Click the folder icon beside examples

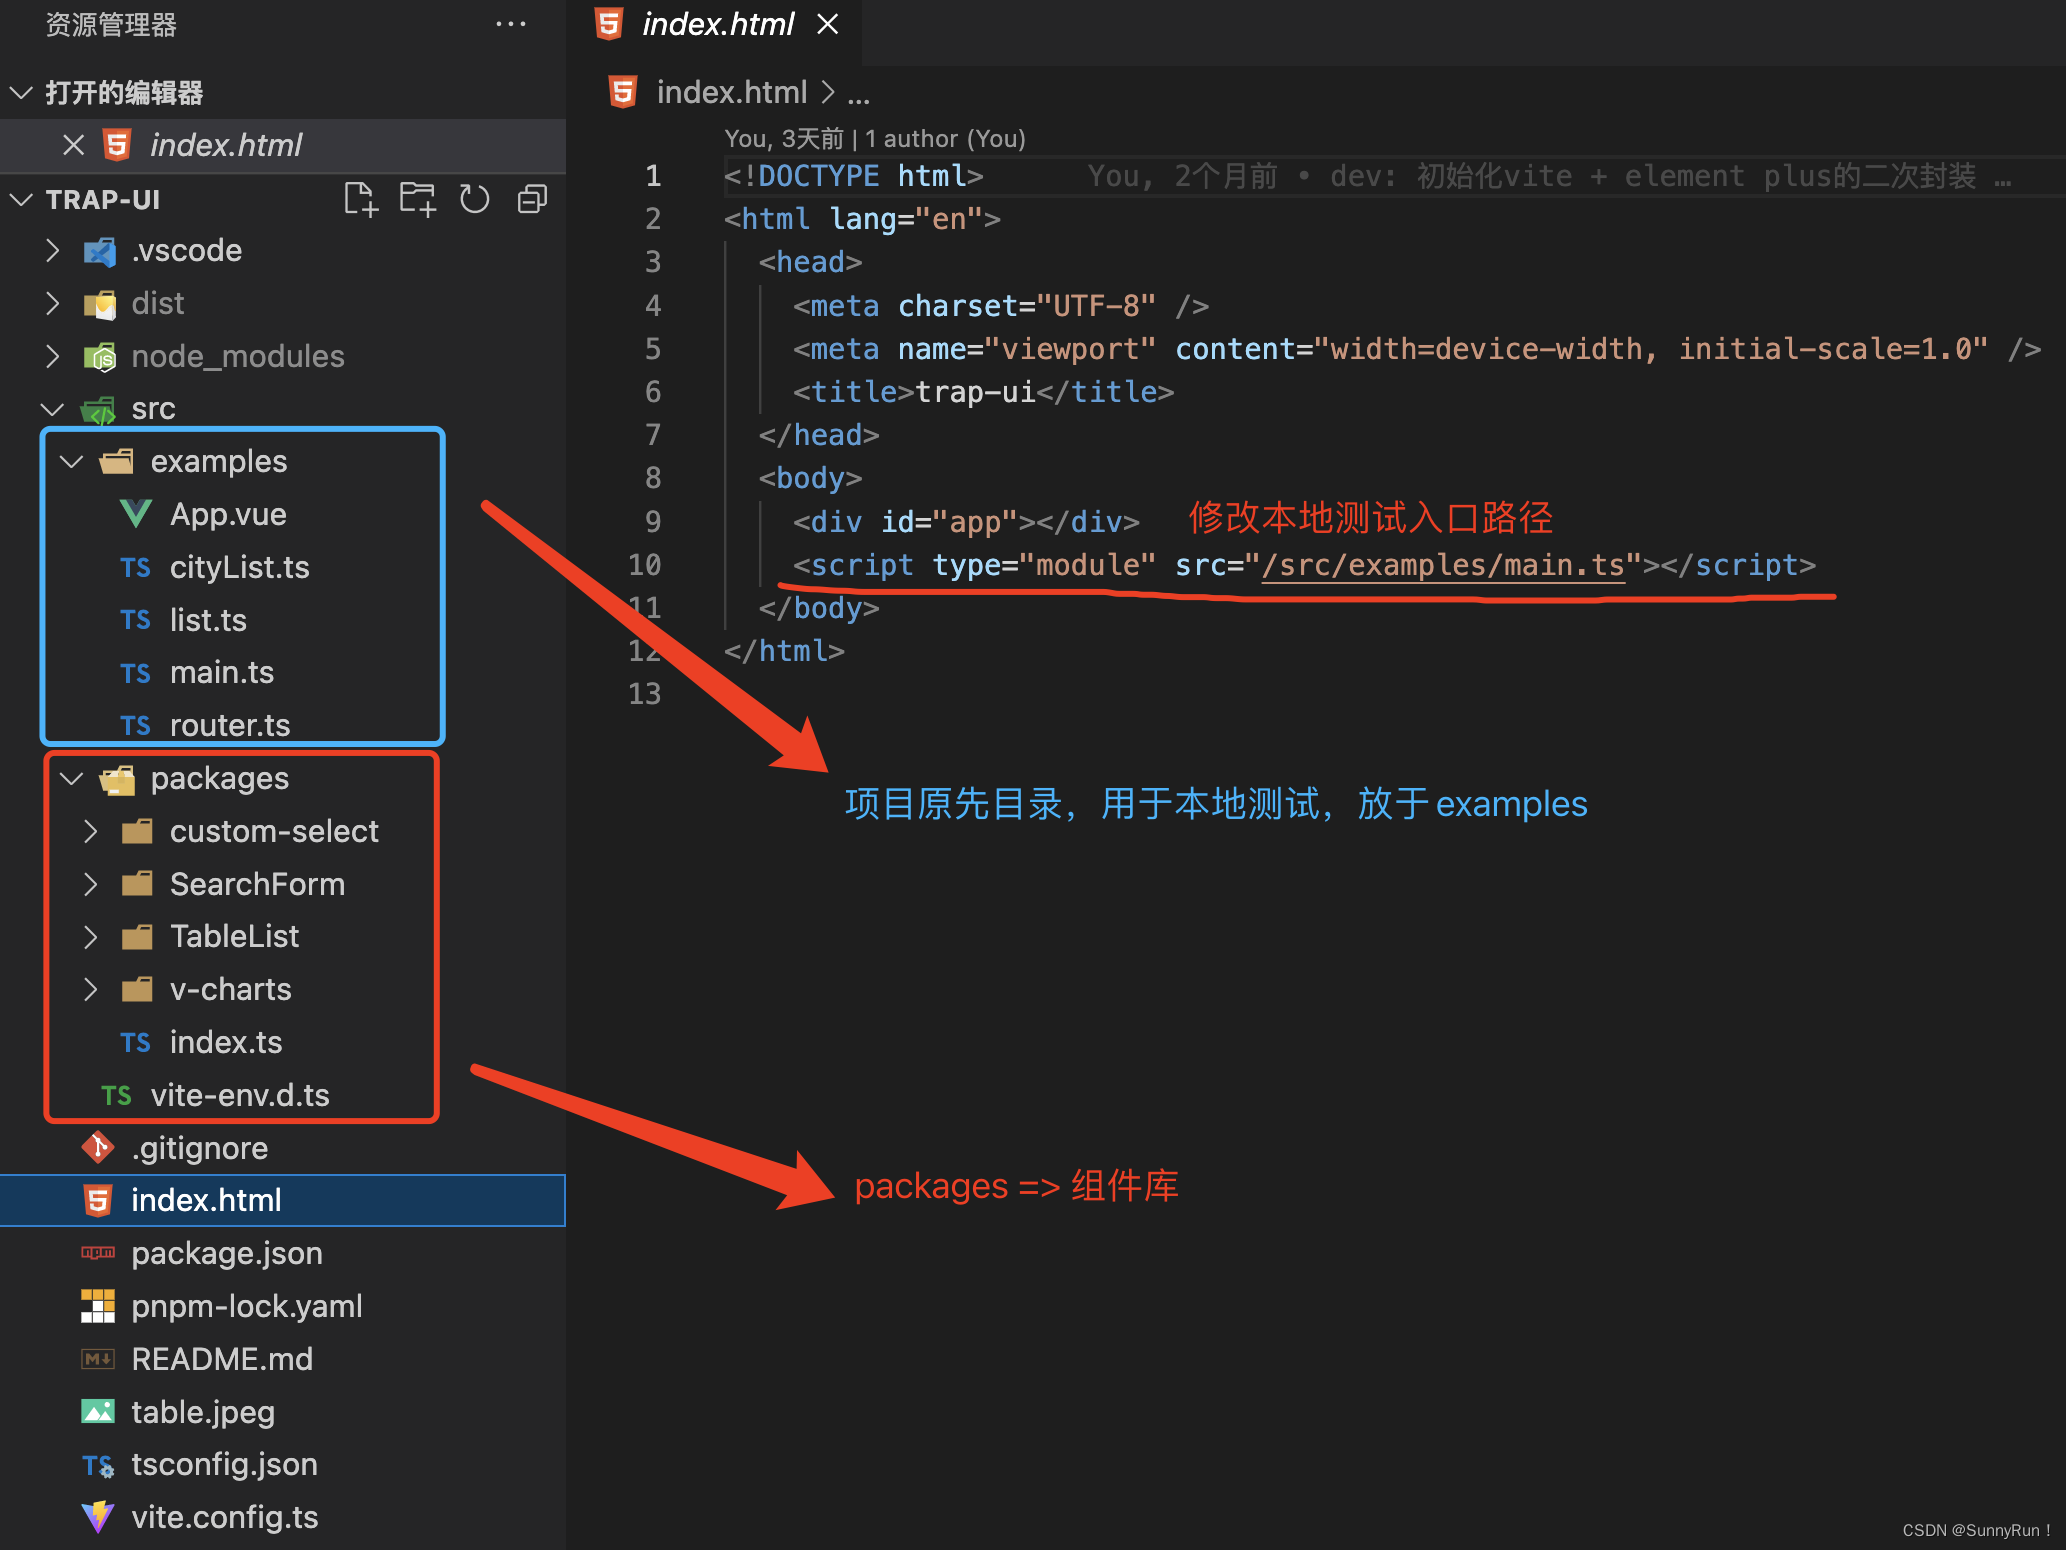click(116, 461)
